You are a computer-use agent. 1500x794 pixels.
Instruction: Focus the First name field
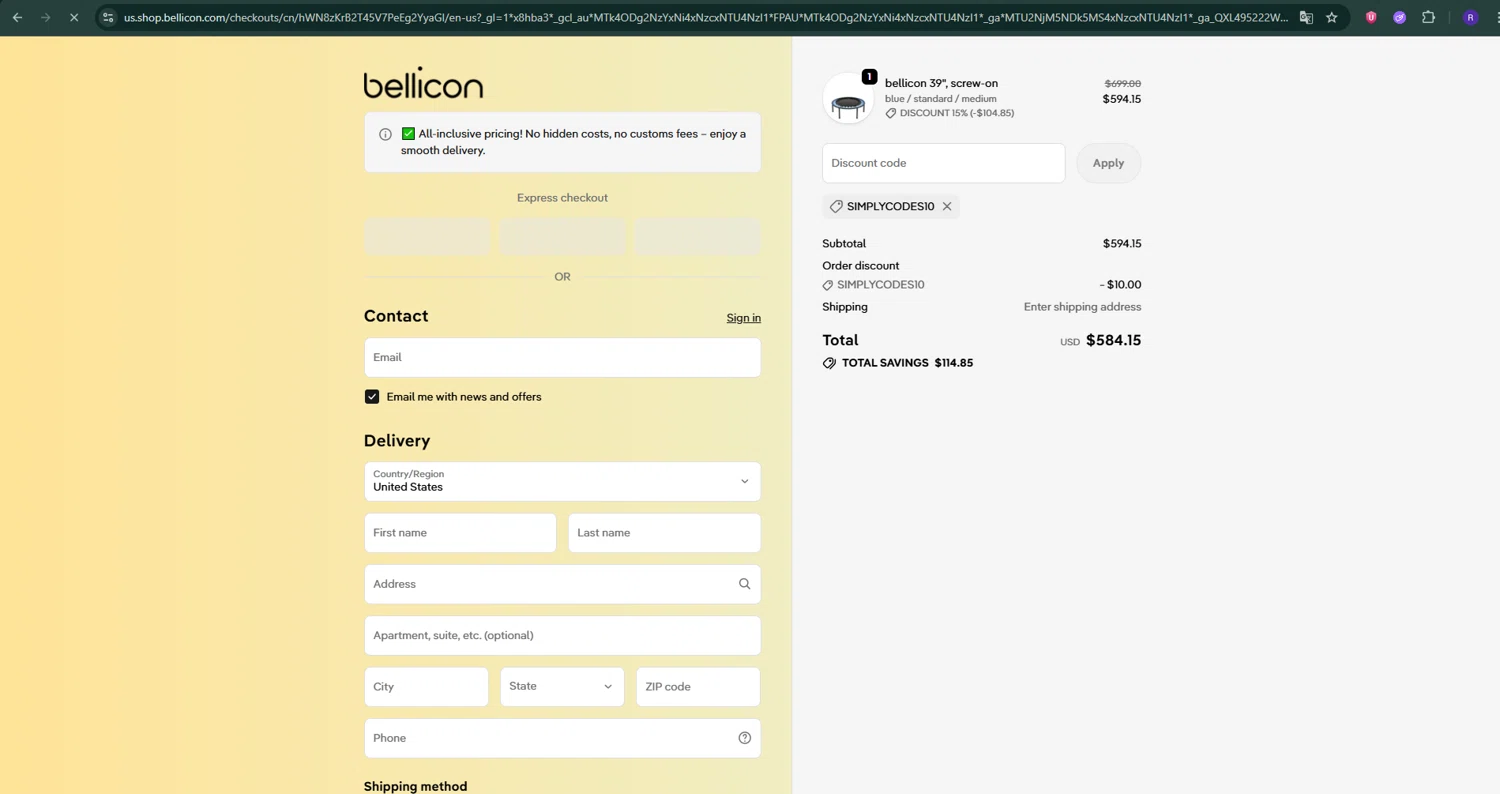tap(460, 533)
